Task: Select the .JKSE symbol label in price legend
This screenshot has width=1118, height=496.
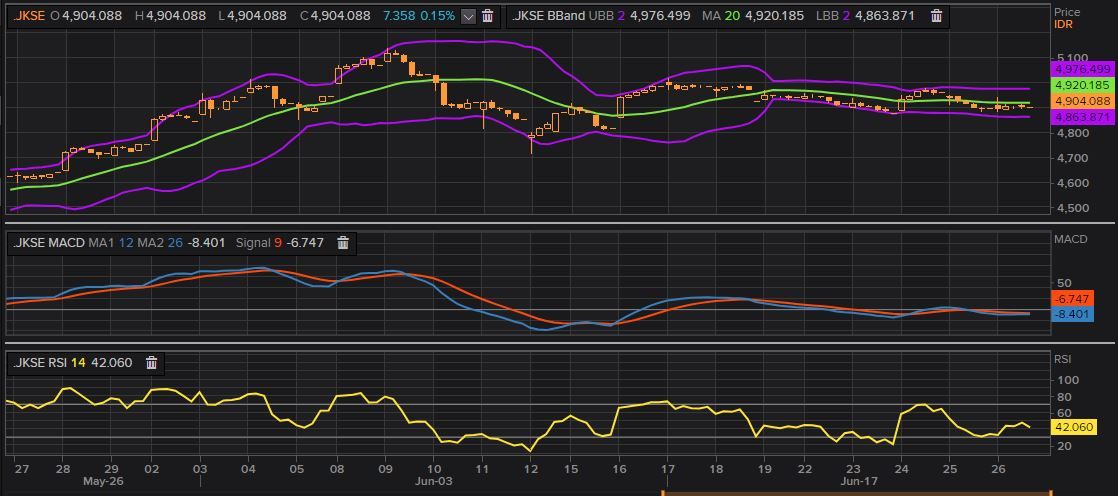Action: (x=29, y=16)
